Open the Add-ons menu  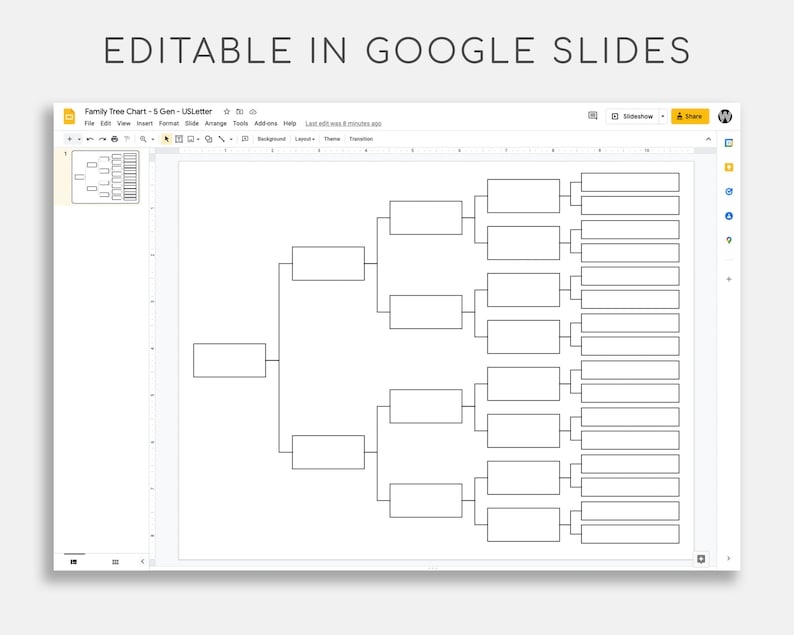(x=266, y=124)
